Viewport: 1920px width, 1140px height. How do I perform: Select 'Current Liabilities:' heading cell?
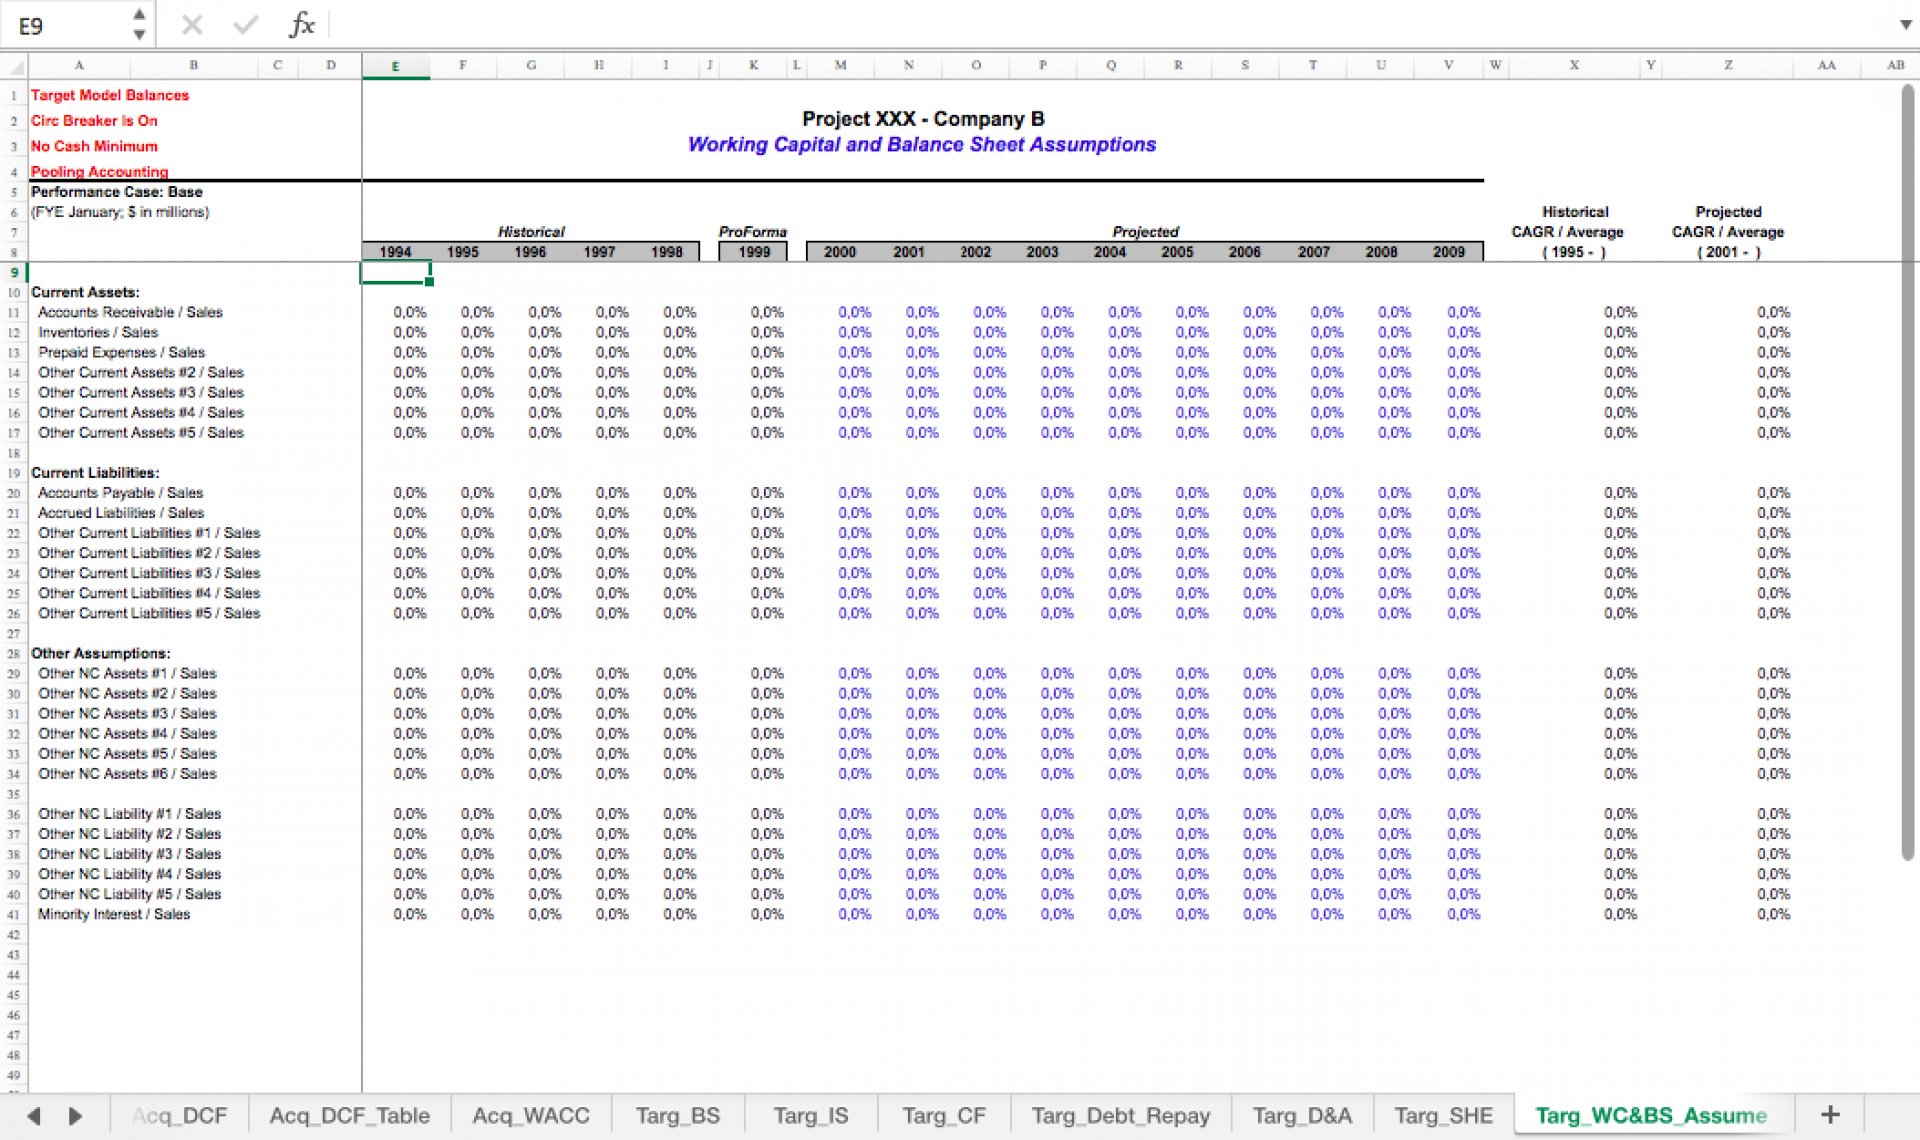click(95, 473)
